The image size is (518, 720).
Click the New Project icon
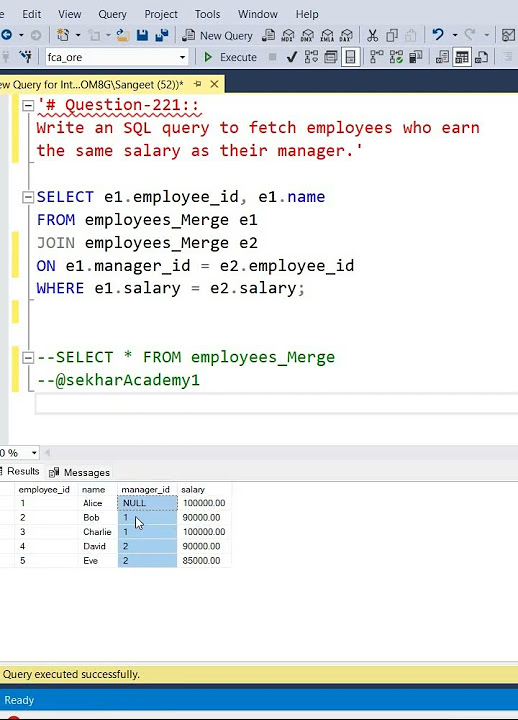click(x=62, y=35)
